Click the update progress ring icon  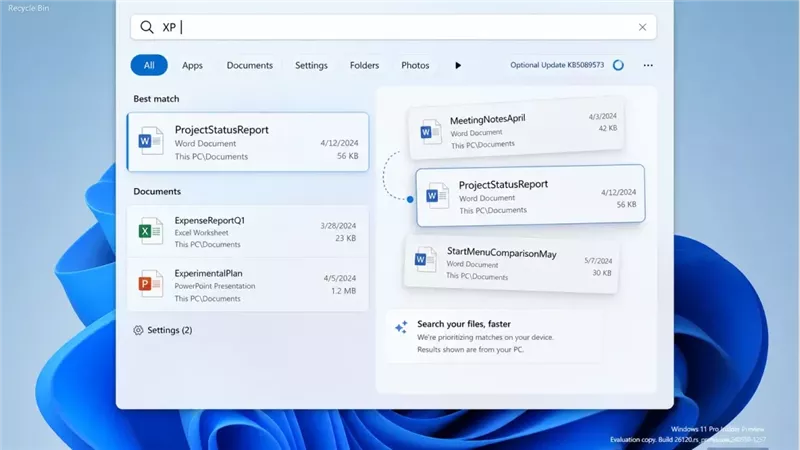pyautogui.click(x=618, y=65)
